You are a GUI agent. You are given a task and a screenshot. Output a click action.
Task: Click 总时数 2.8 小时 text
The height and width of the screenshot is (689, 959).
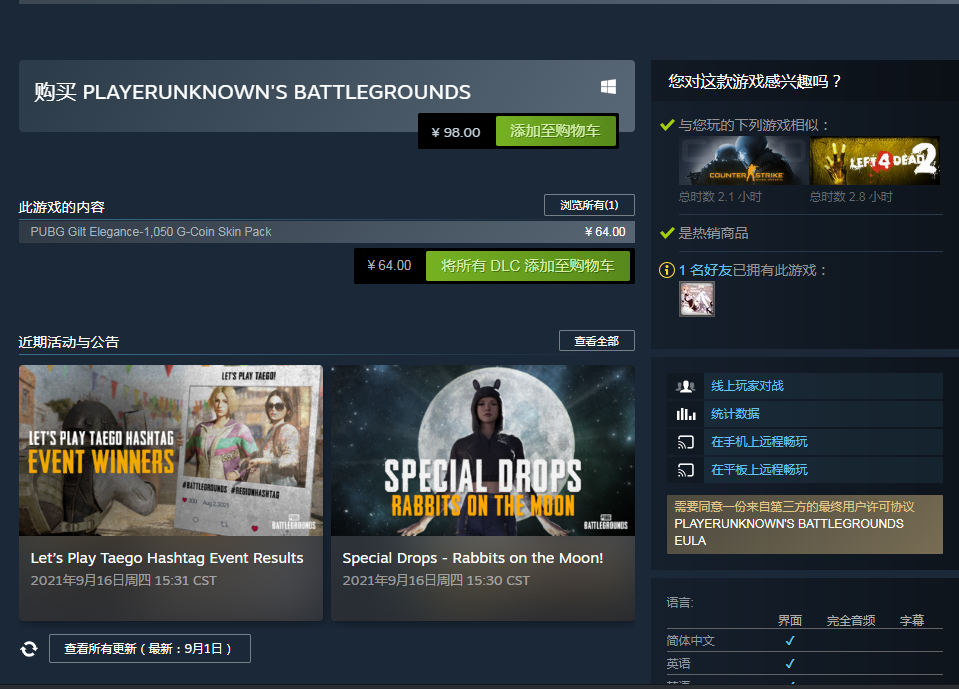851,197
